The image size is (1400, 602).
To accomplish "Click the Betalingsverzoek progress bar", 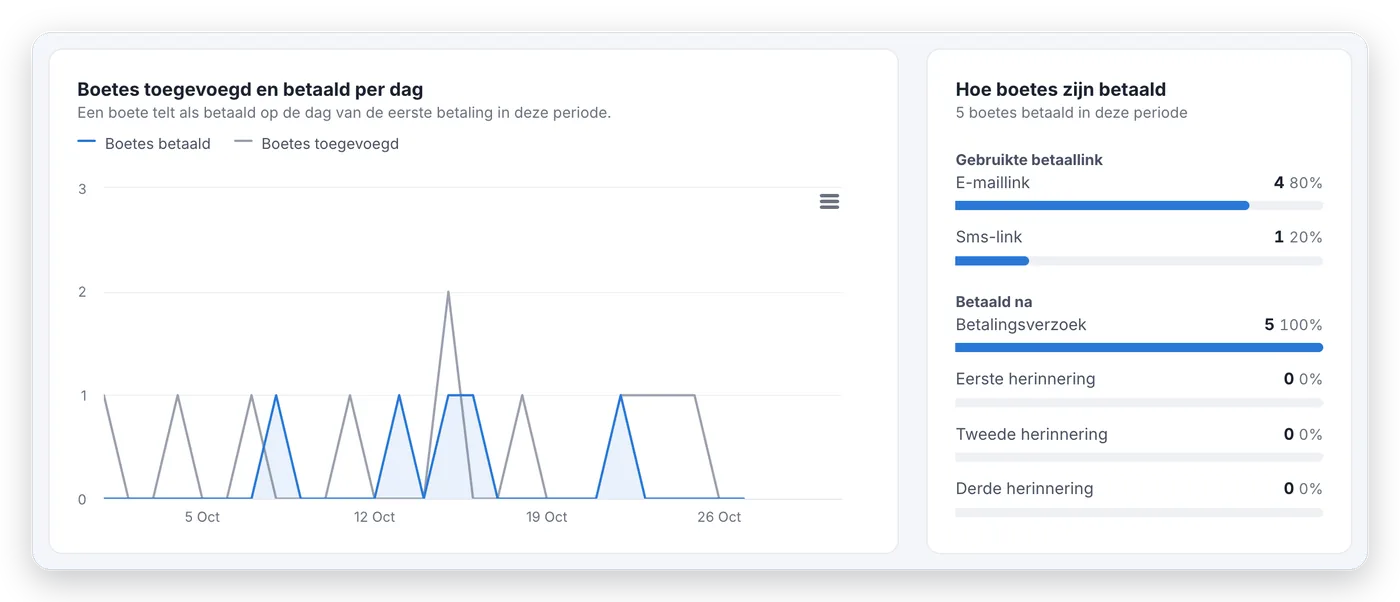I will click(x=1139, y=348).
